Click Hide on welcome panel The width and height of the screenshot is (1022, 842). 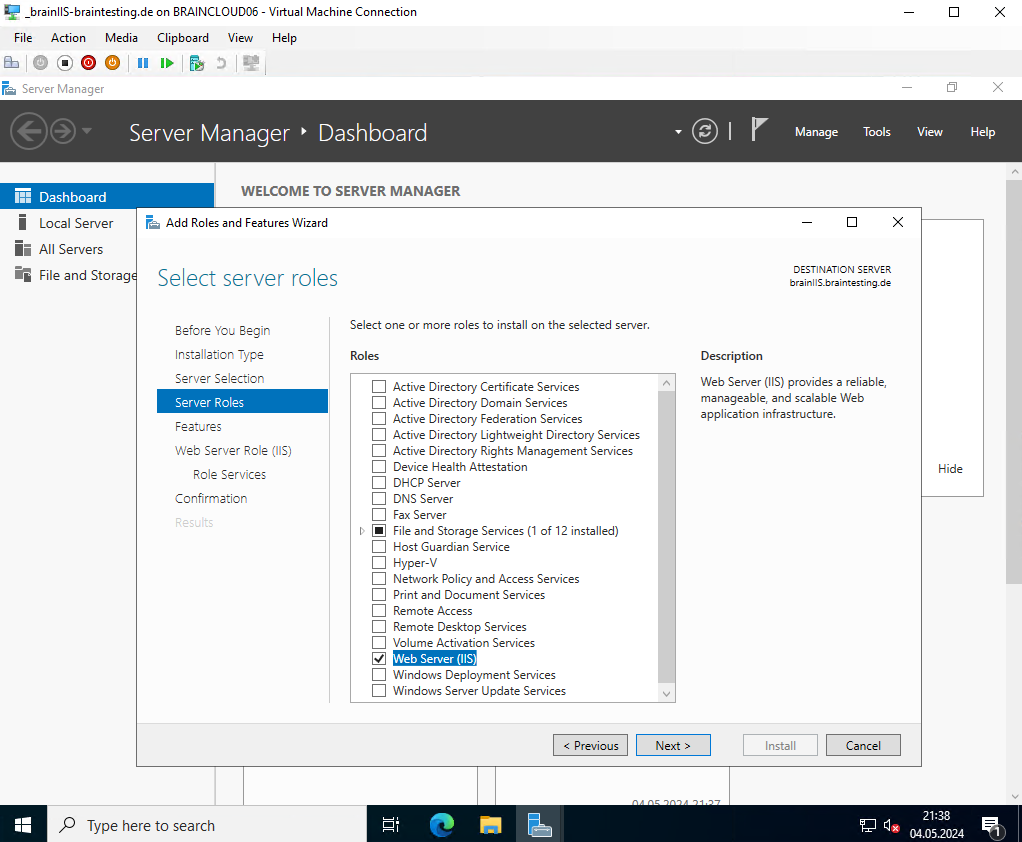950,468
